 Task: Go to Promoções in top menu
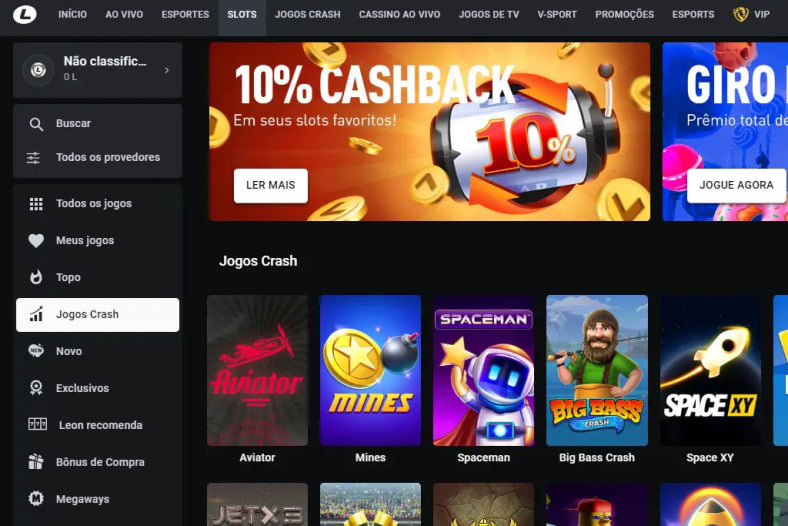(x=625, y=15)
